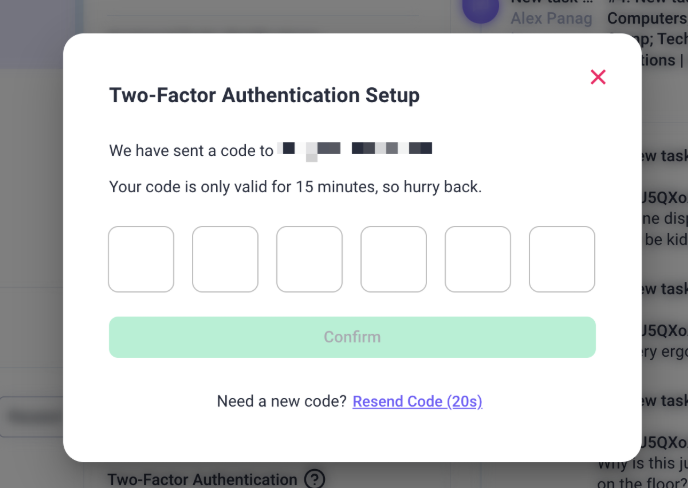Viewport: 688px width, 488px height.
Task: Click the "Computers" text behind the dialog
Action: pyautogui.click(x=646, y=18)
